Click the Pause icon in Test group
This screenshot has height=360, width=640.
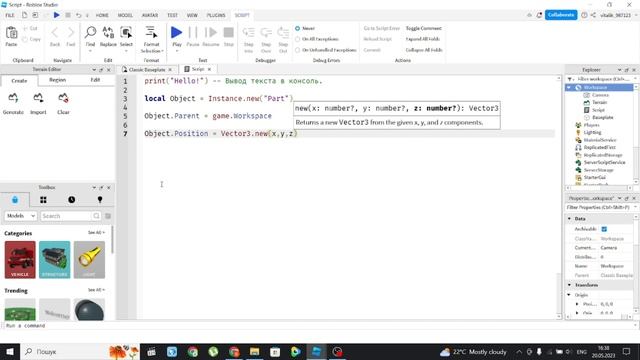[193, 32]
